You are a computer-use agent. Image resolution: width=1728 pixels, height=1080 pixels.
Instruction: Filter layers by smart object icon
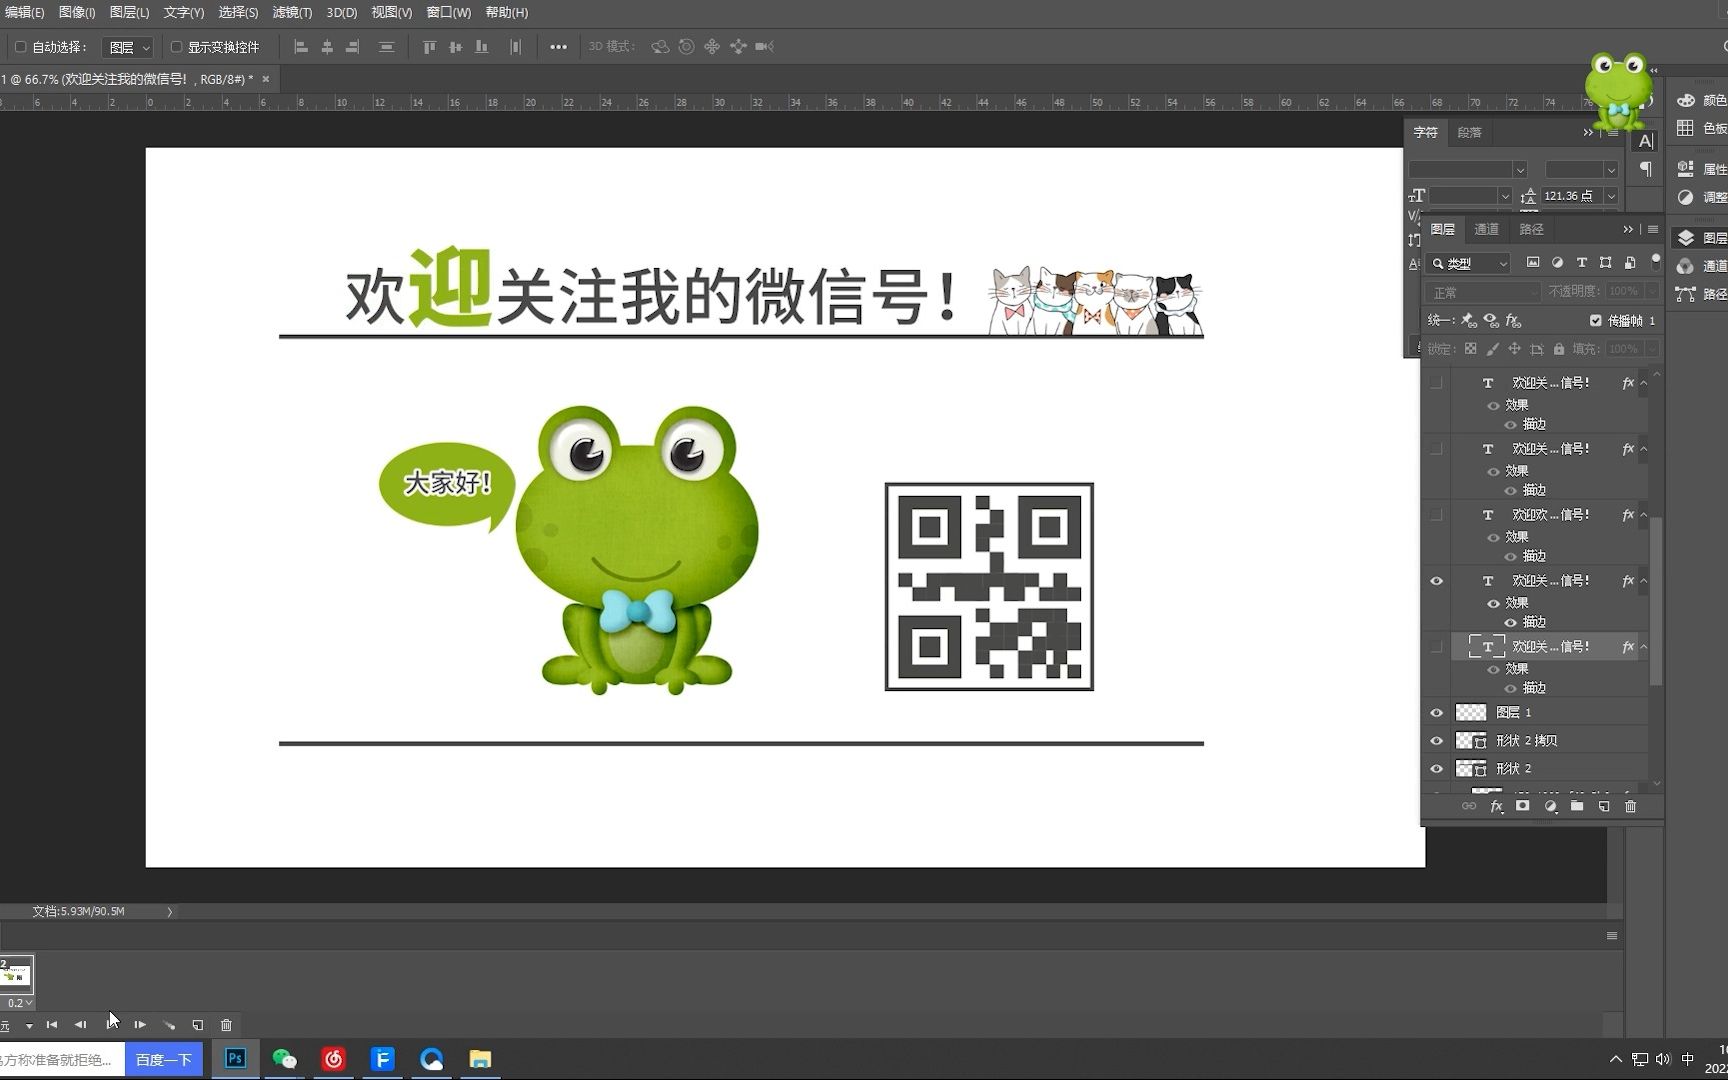pyautogui.click(x=1630, y=263)
